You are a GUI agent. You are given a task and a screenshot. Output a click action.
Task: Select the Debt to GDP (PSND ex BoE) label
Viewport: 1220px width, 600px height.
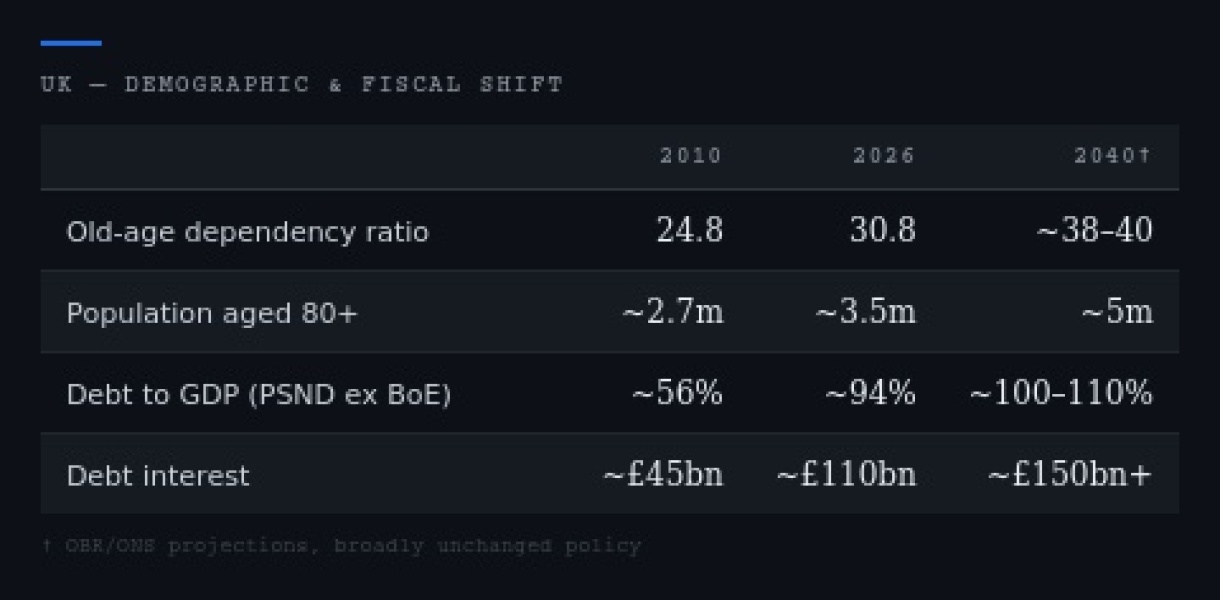259,395
